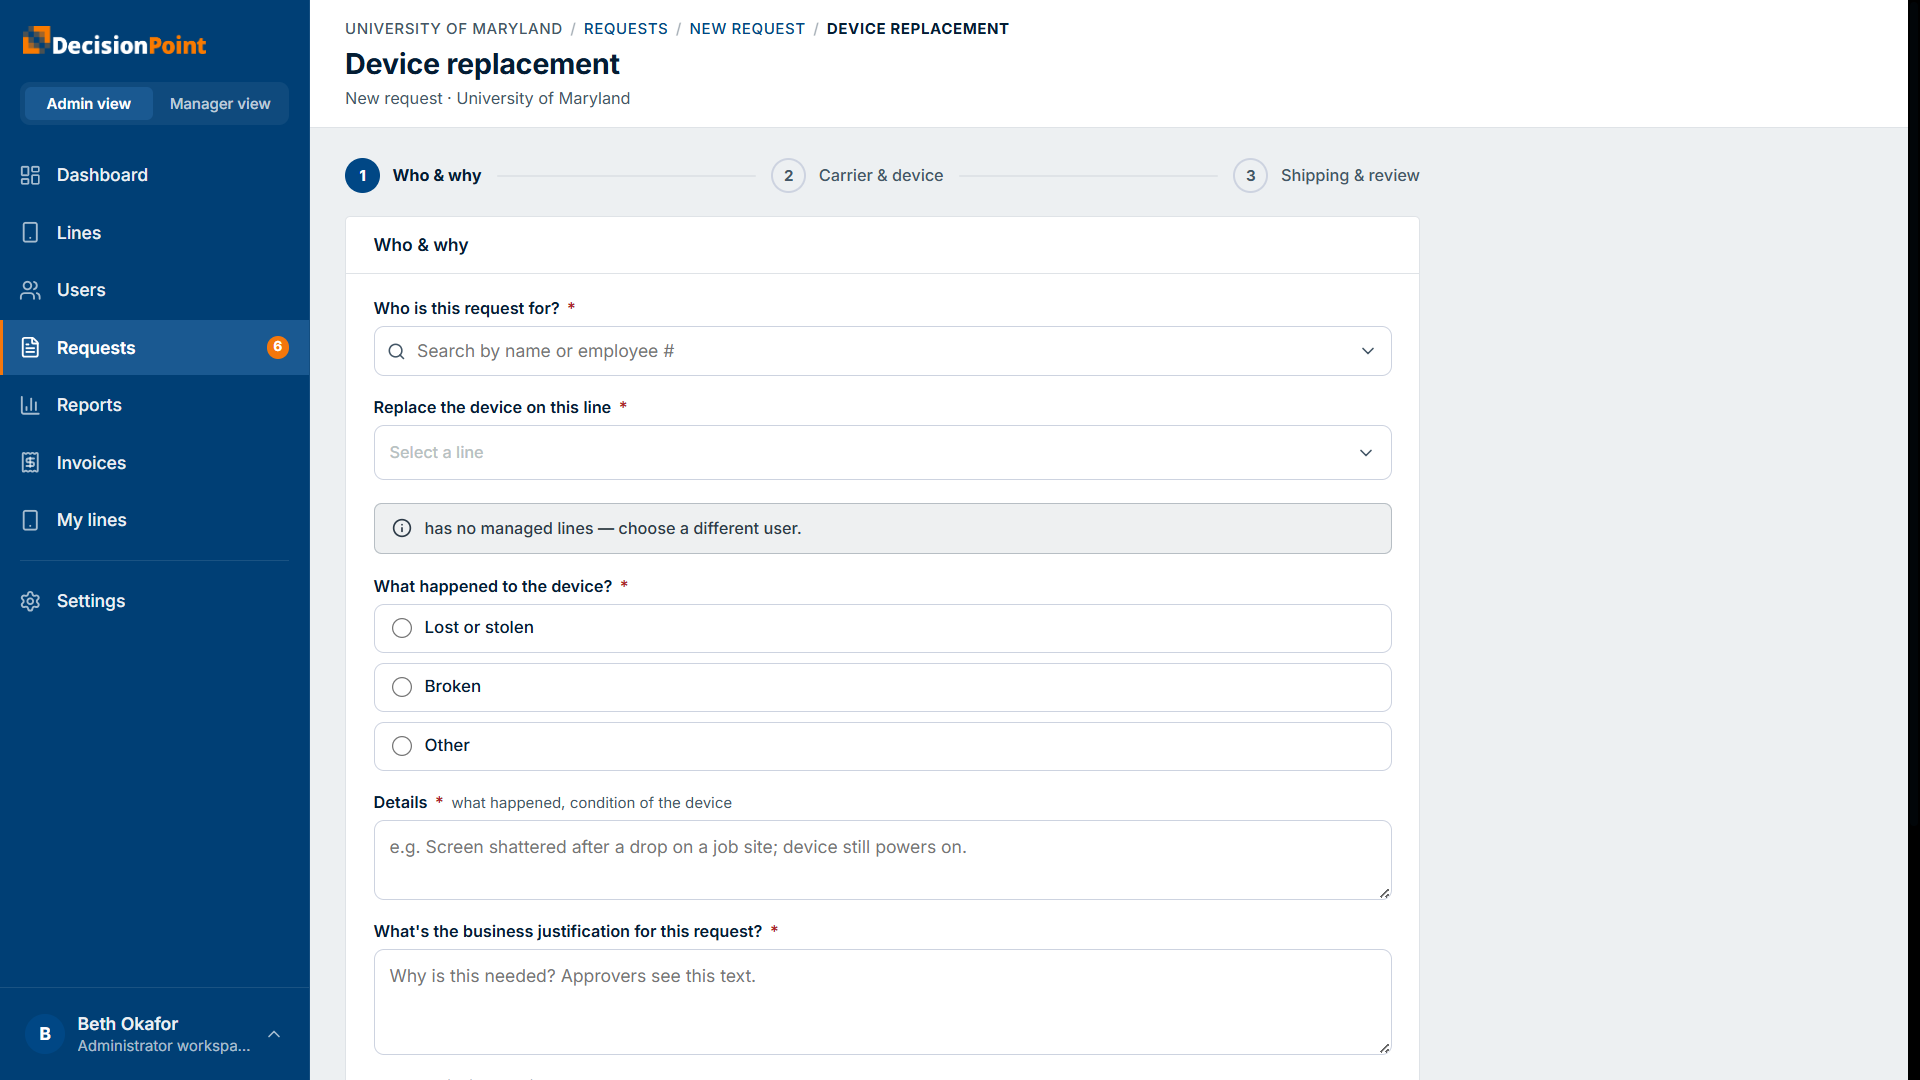This screenshot has height=1080, width=1920.
Task: Go to step 1 Who & why
Action: point(413,175)
